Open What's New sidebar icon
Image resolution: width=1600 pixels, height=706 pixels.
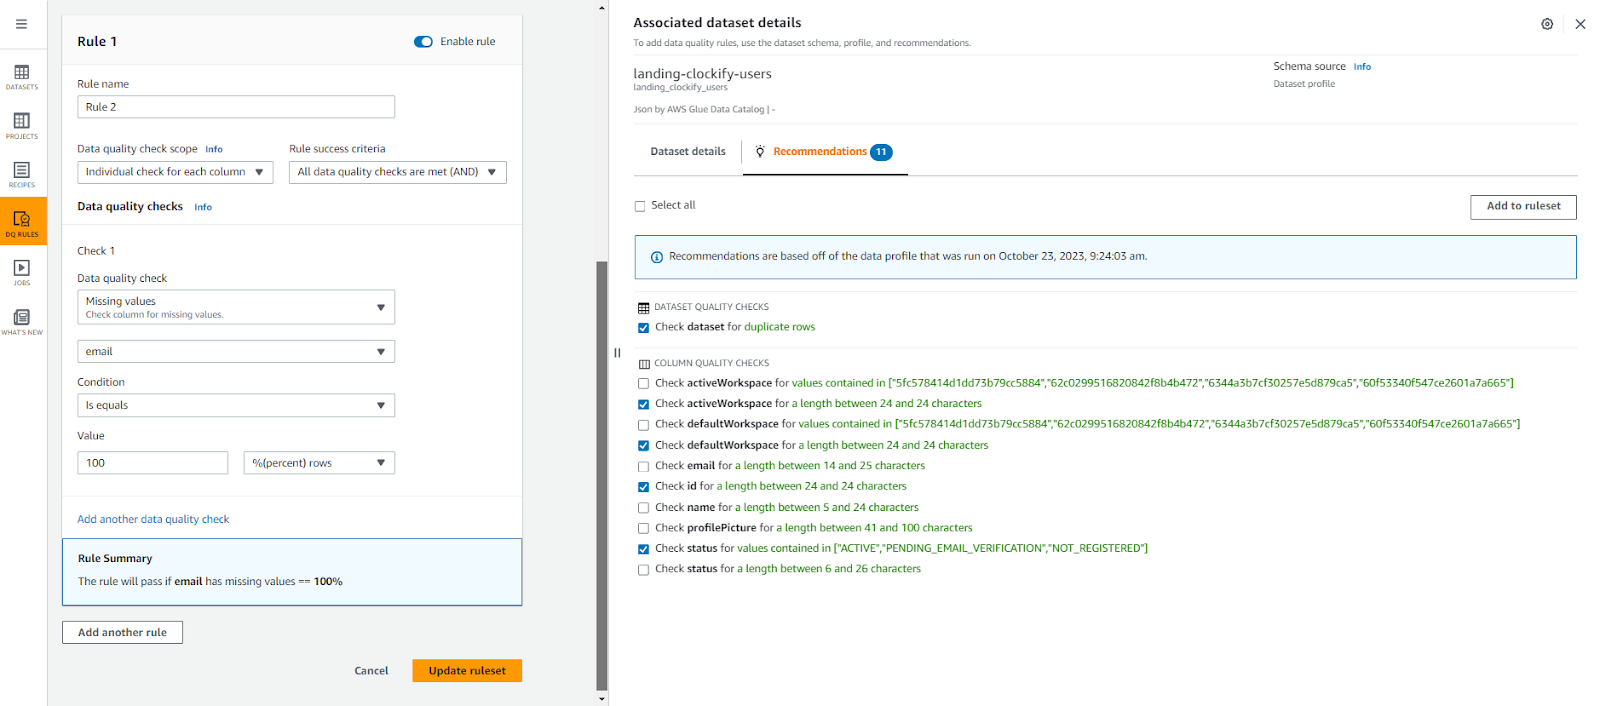[22, 321]
